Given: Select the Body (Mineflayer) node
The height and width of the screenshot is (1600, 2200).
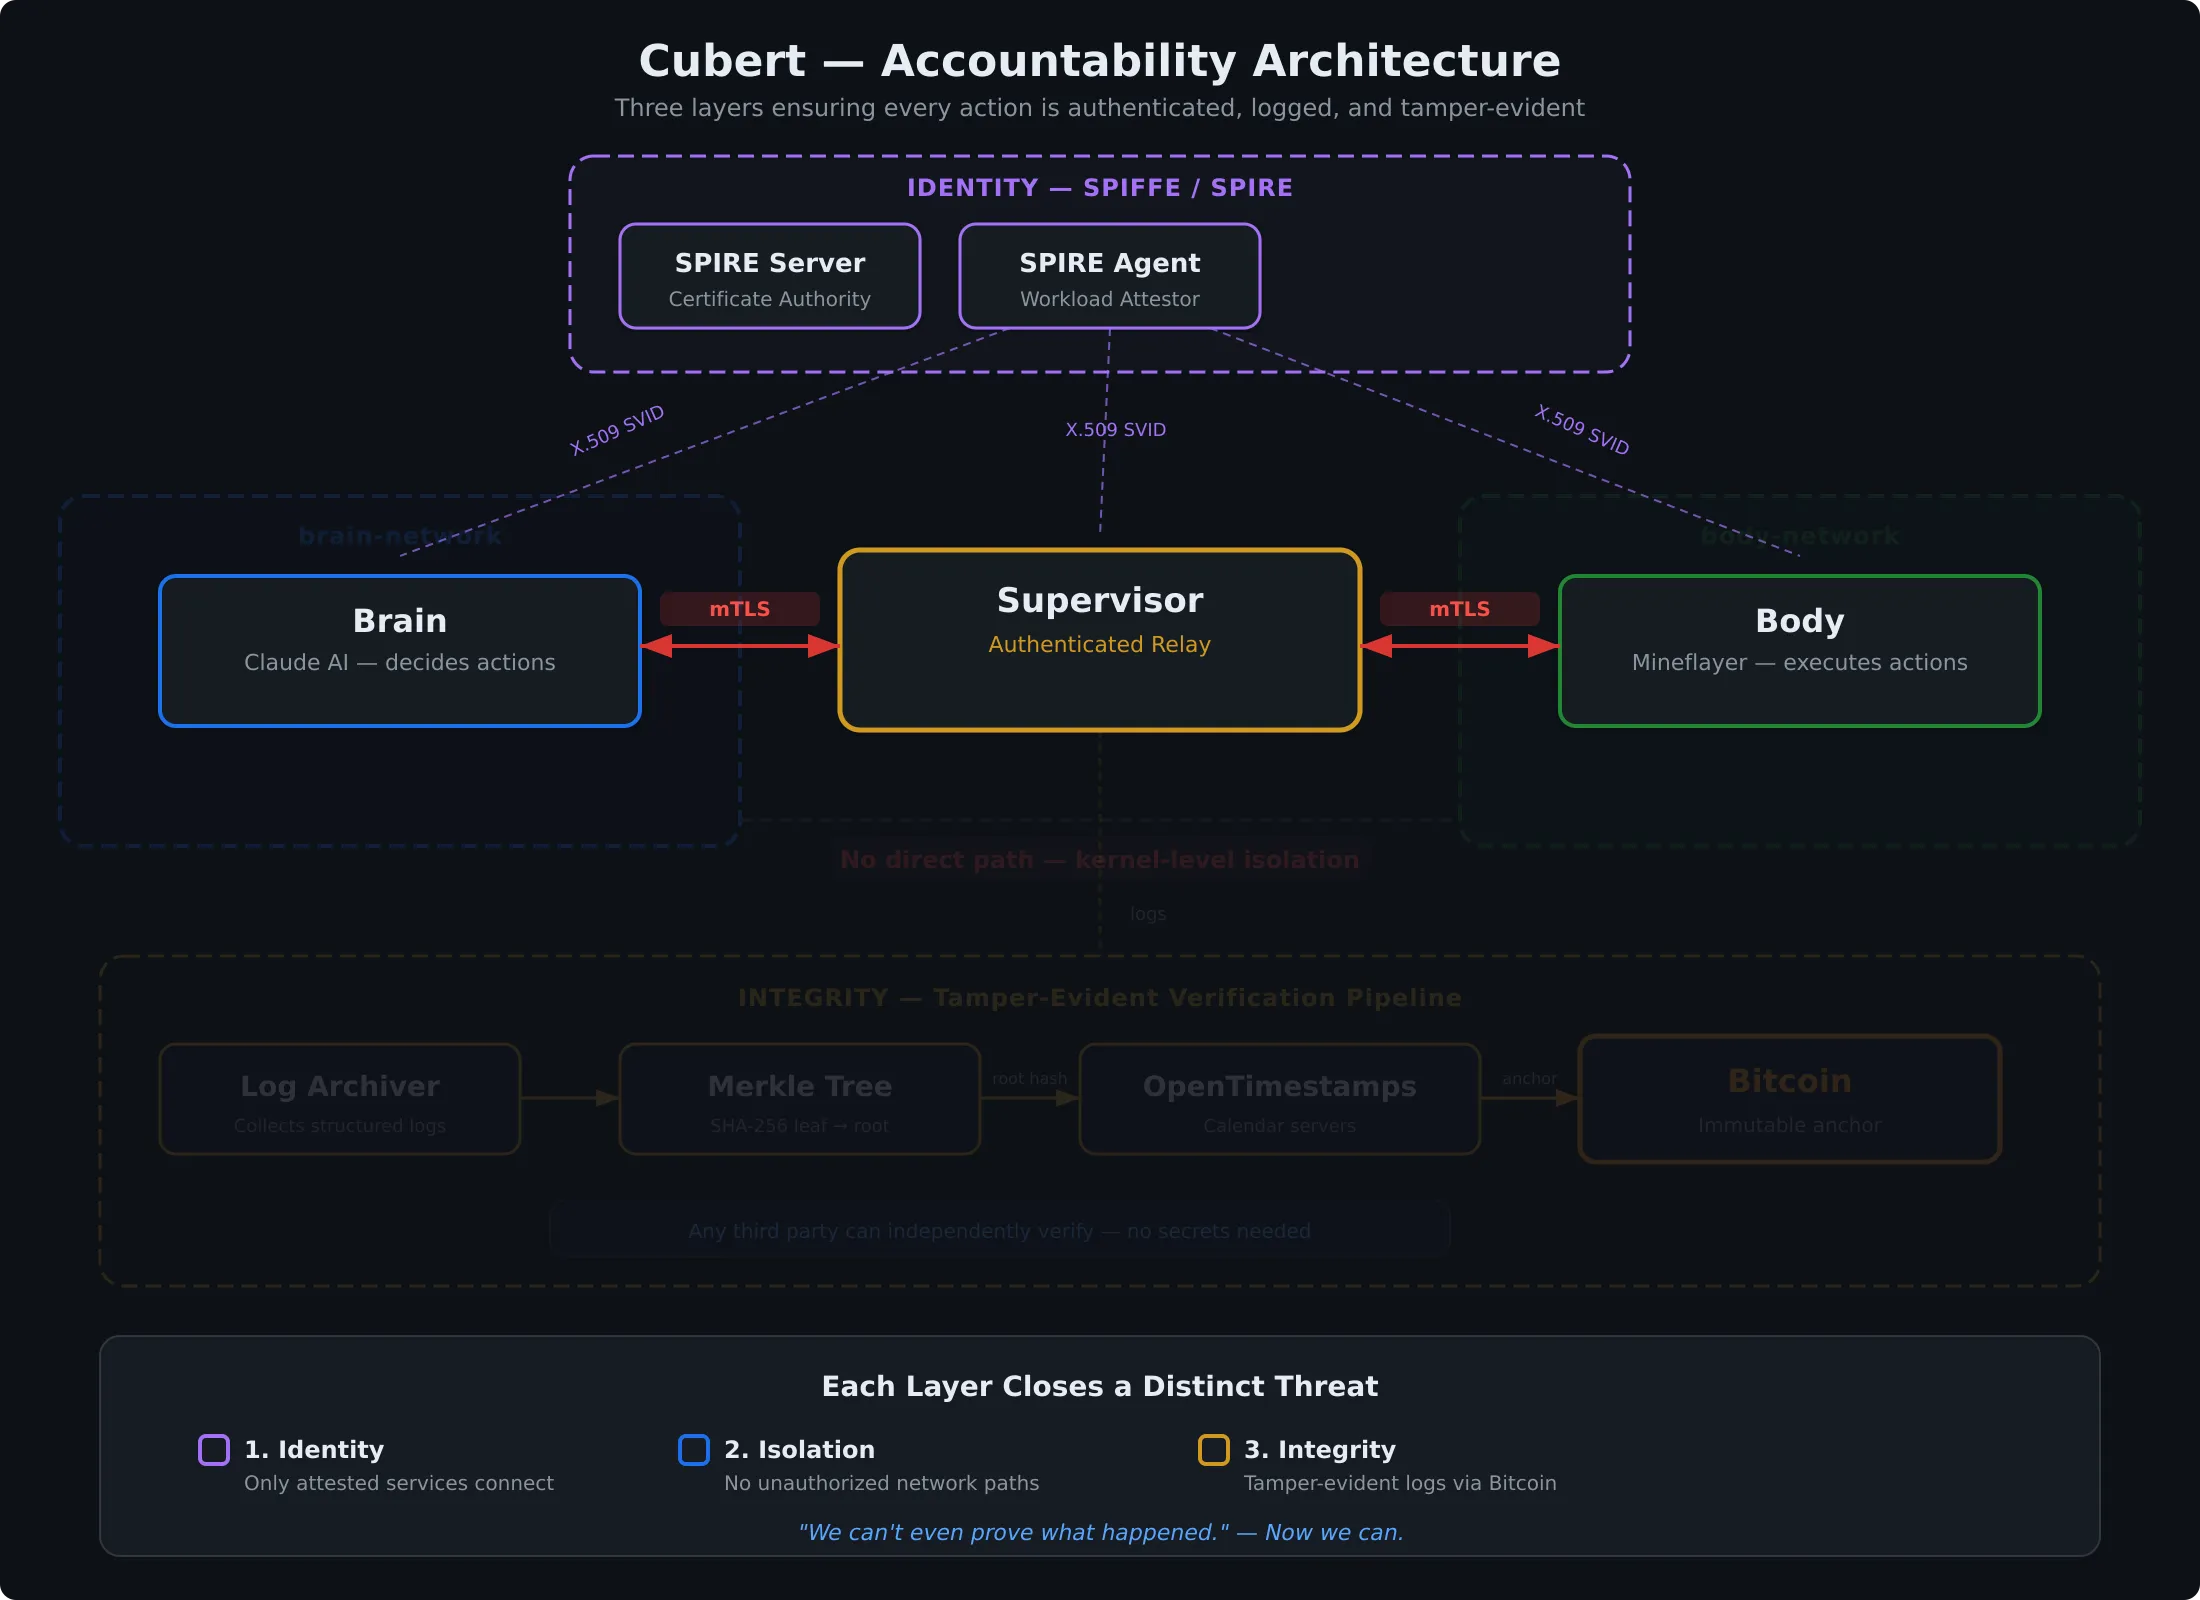Looking at the screenshot, I should (1798, 649).
